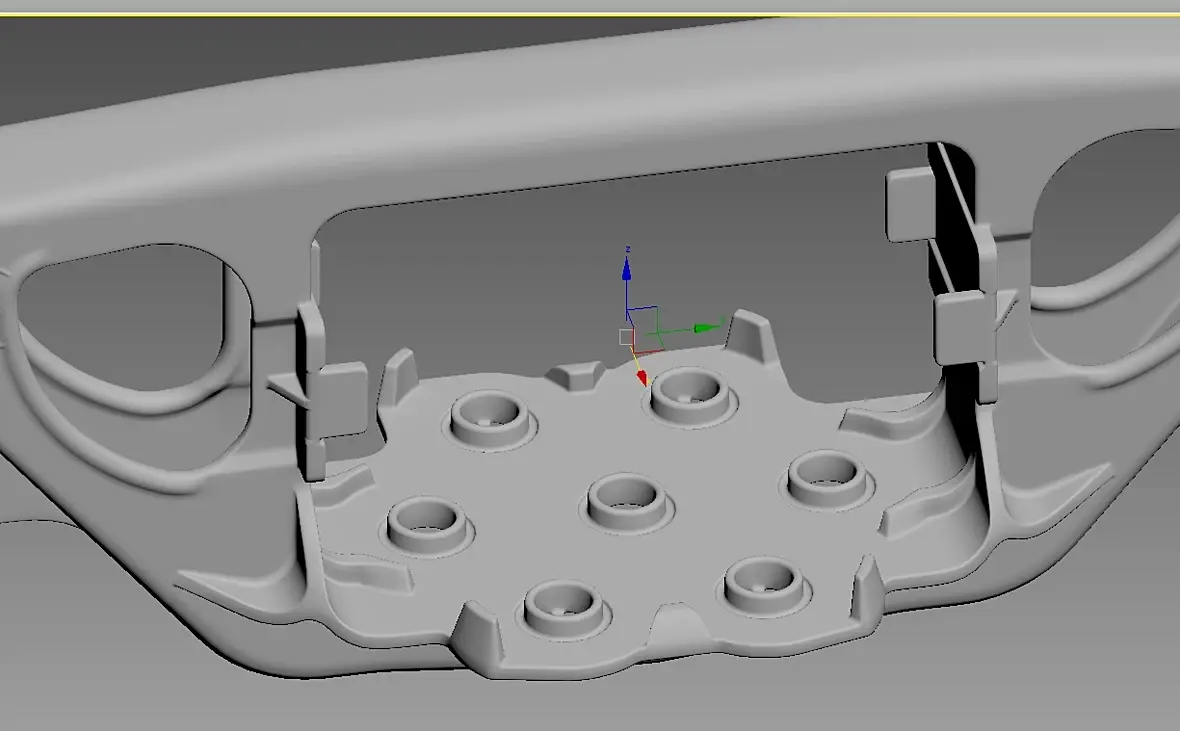Pick the red X-axis gizmo arrow
The width and height of the screenshot is (1180, 731).
coord(642,378)
